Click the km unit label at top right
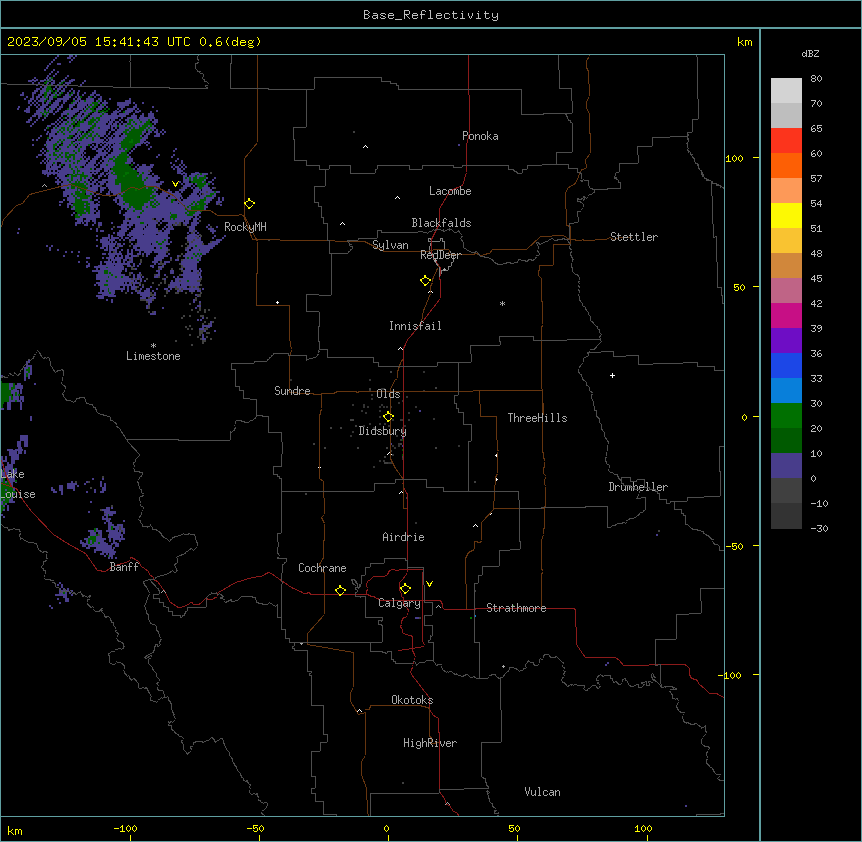The width and height of the screenshot is (862, 842). [x=745, y=42]
